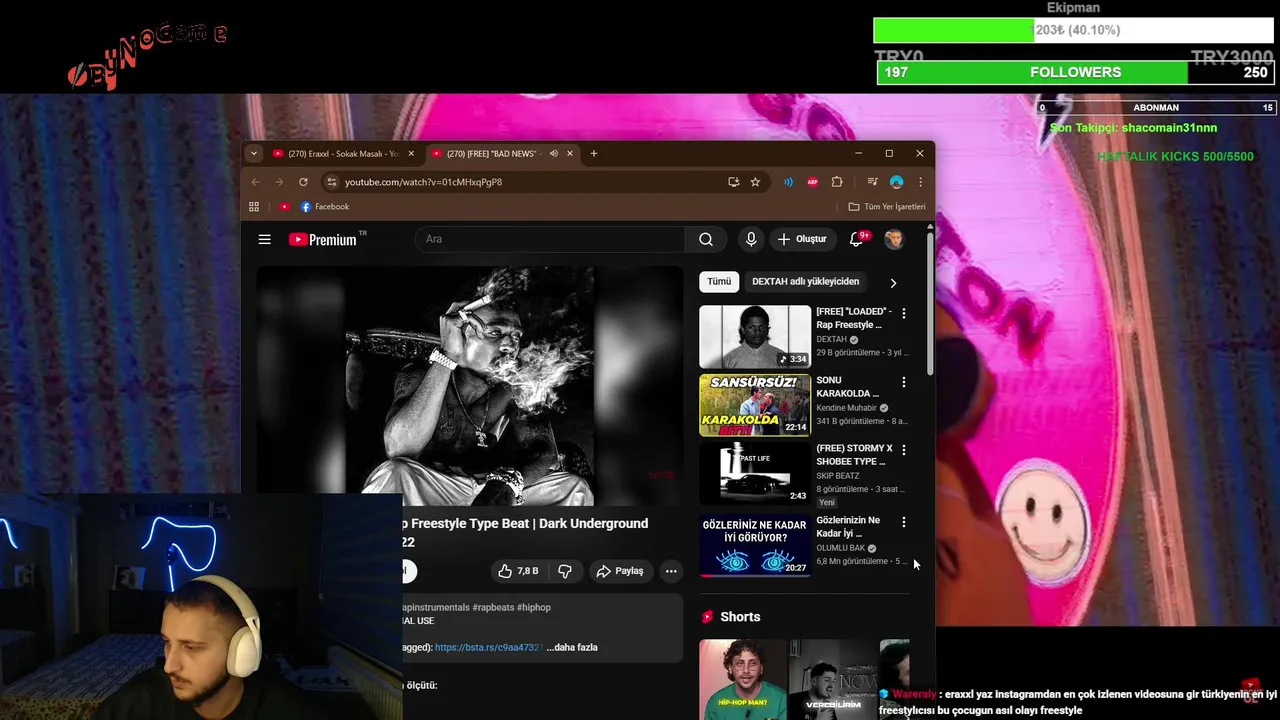
Task: Open media playback controls in the toolbar
Action: pos(872,182)
